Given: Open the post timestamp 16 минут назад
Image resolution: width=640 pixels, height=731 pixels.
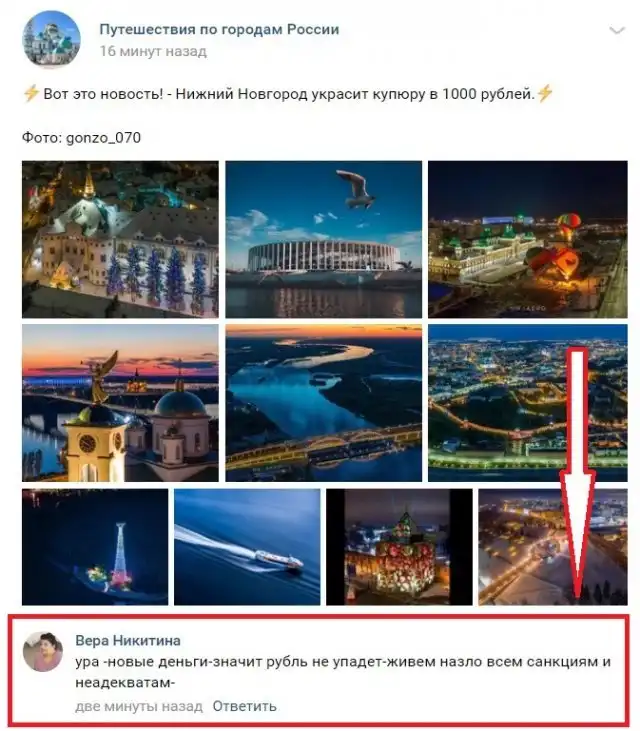Looking at the screenshot, I should point(153,51).
